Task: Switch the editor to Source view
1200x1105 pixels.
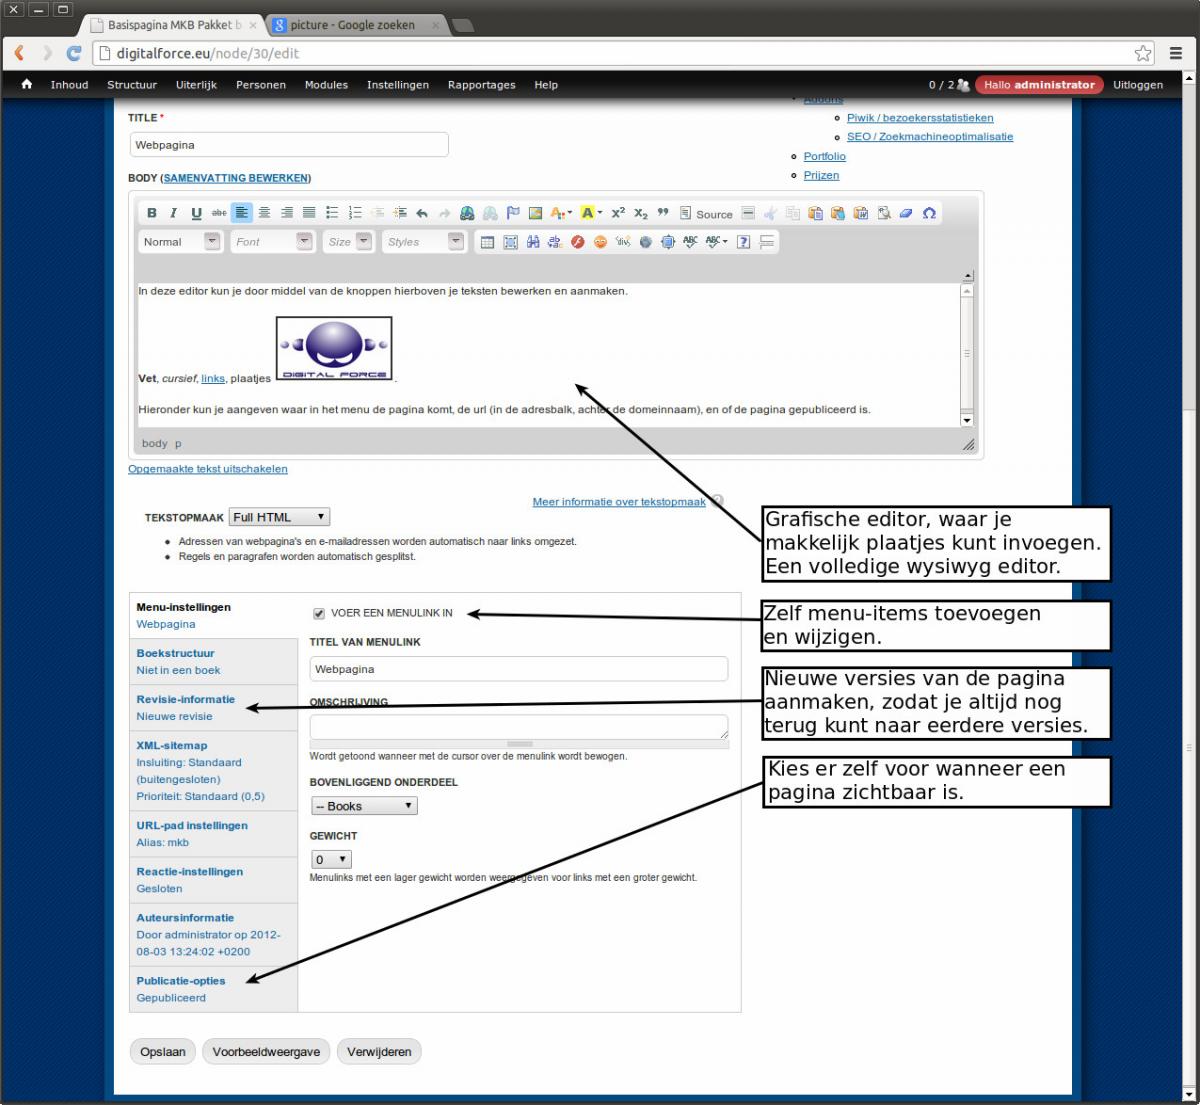Action: tap(706, 214)
